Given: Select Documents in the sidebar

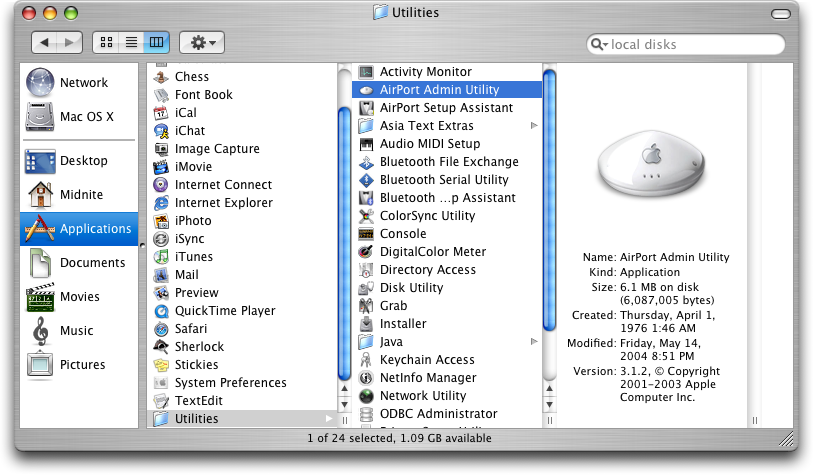Looking at the screenshot, I should (x=92, y=263).
